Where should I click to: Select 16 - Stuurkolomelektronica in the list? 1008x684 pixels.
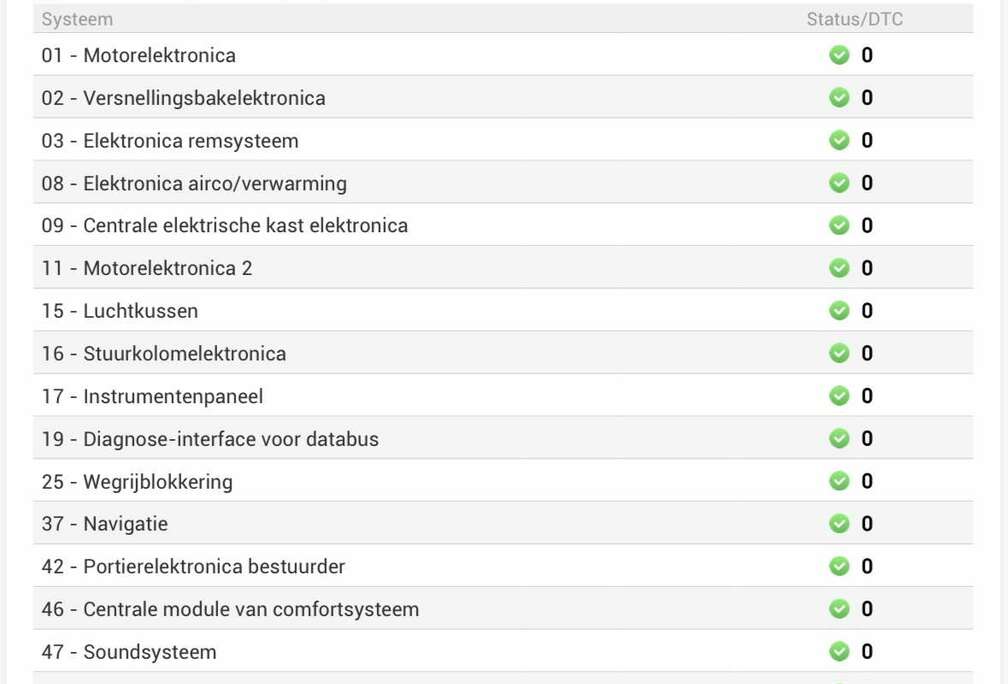[x=163, y=353]
